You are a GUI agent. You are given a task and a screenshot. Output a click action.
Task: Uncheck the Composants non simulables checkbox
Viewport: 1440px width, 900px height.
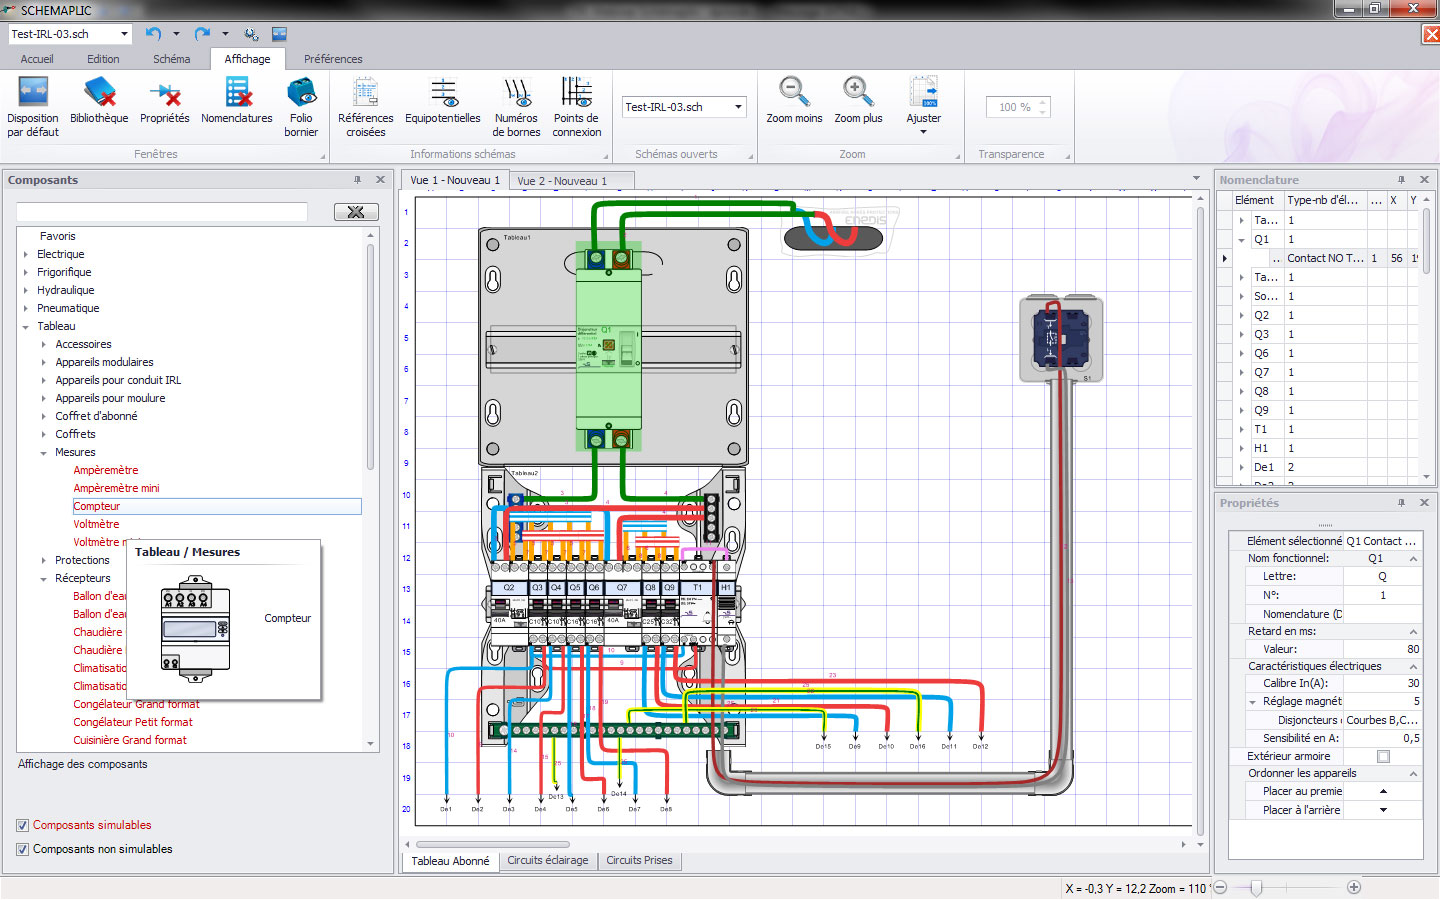pyautogui.click(x=23, y=850)
